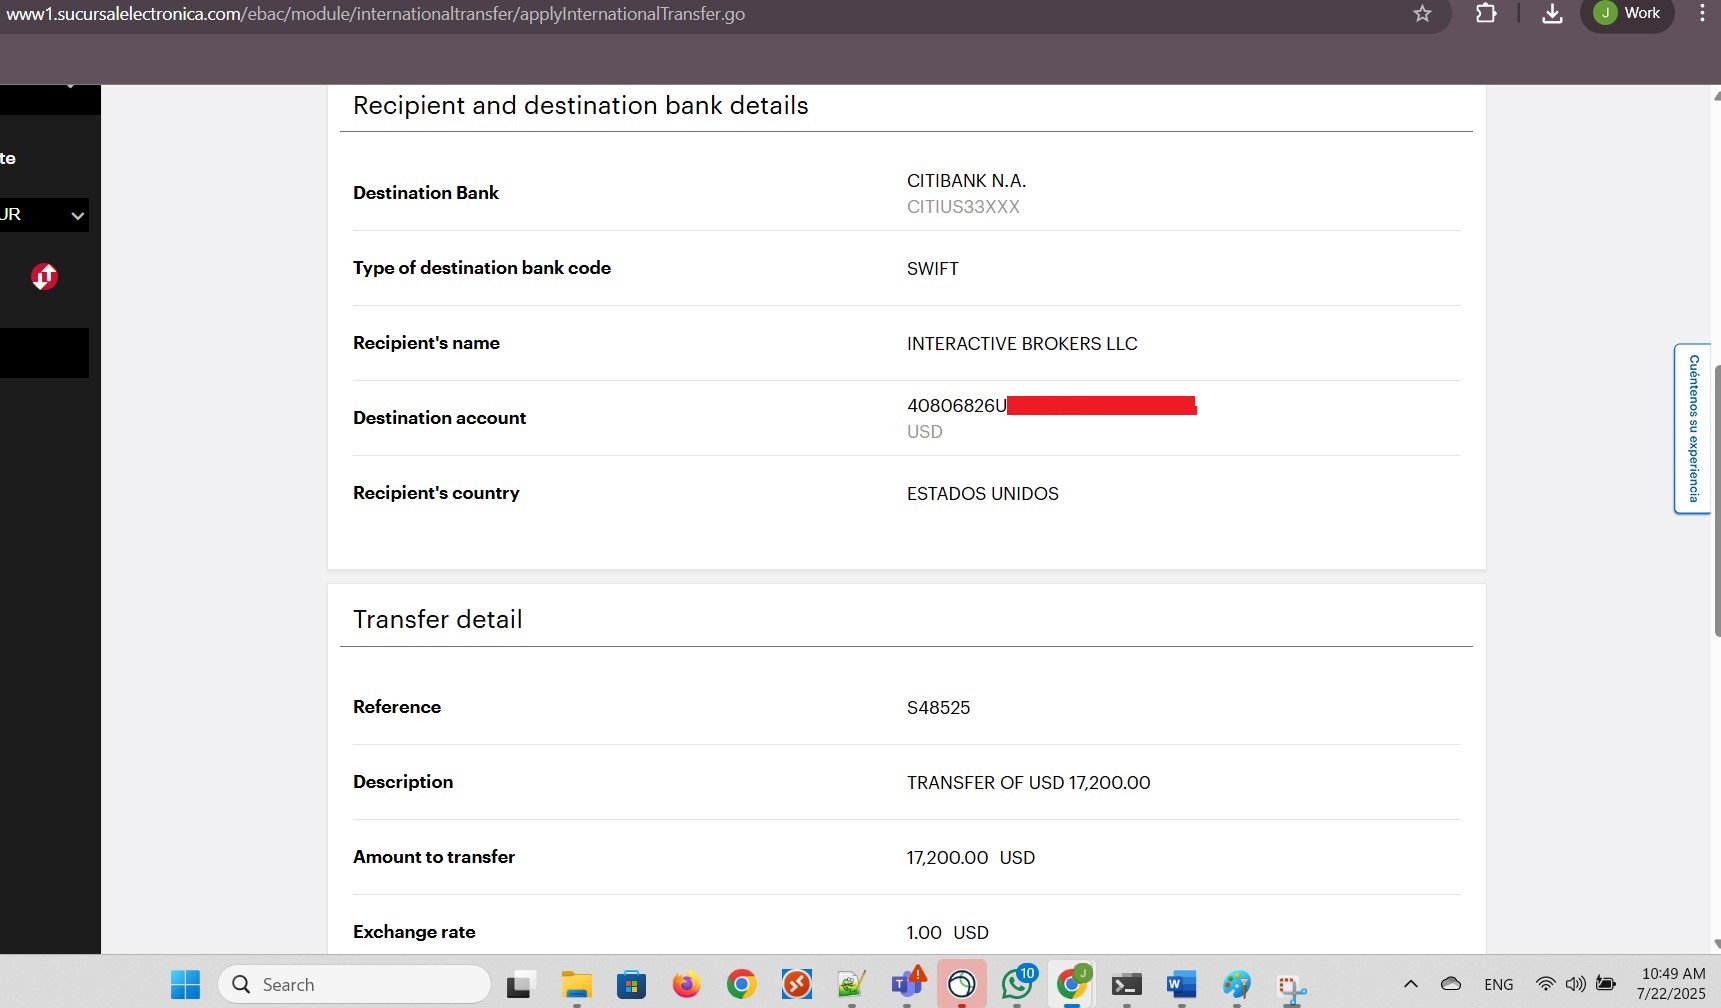The image size is (1721, 1008).
Task: Select the 1.00 USD exchange rate value
Action: click(x=947, y=933)
